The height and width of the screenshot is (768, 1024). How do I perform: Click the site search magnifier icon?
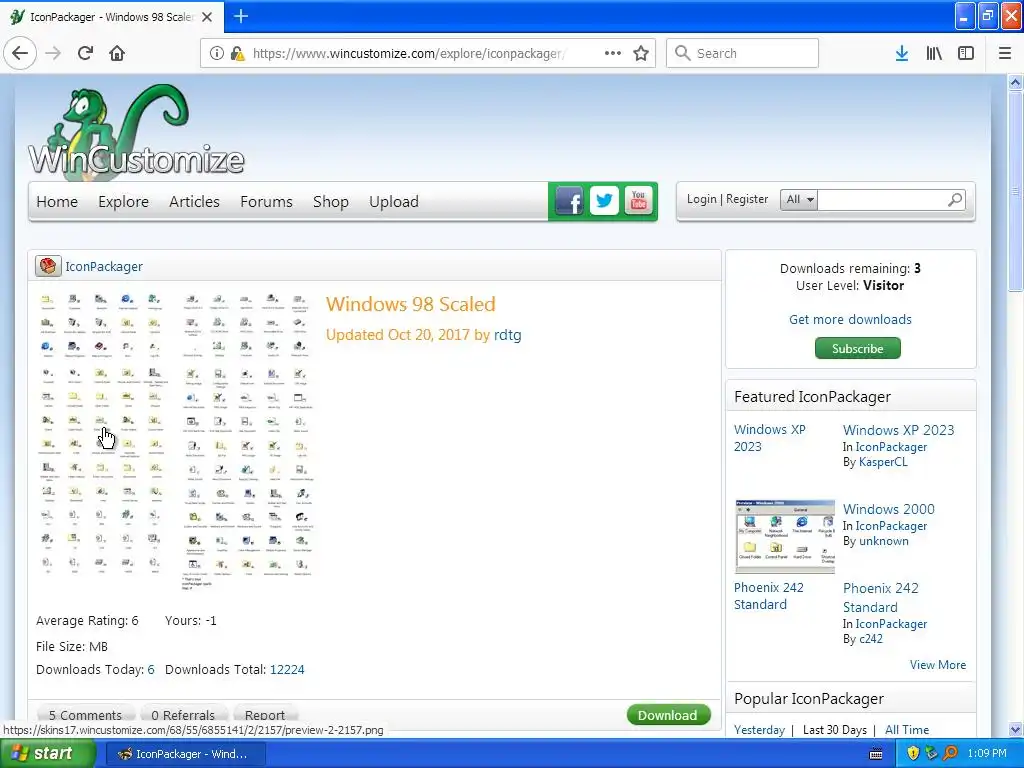pos(955,199)
